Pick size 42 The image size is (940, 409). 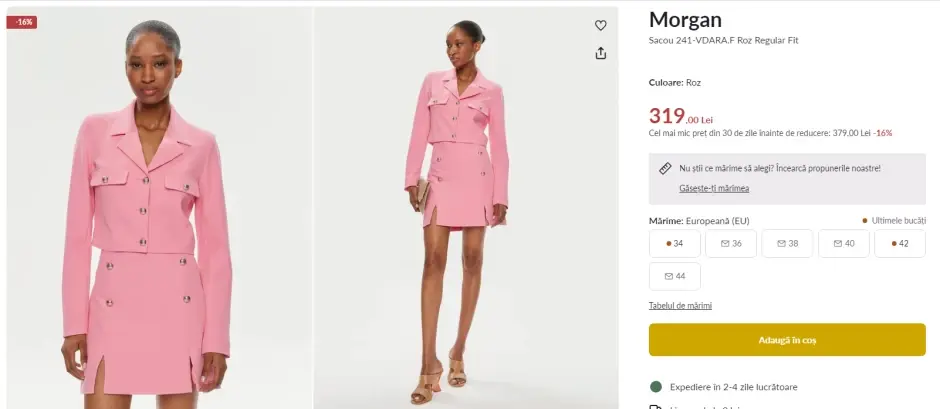900,244
